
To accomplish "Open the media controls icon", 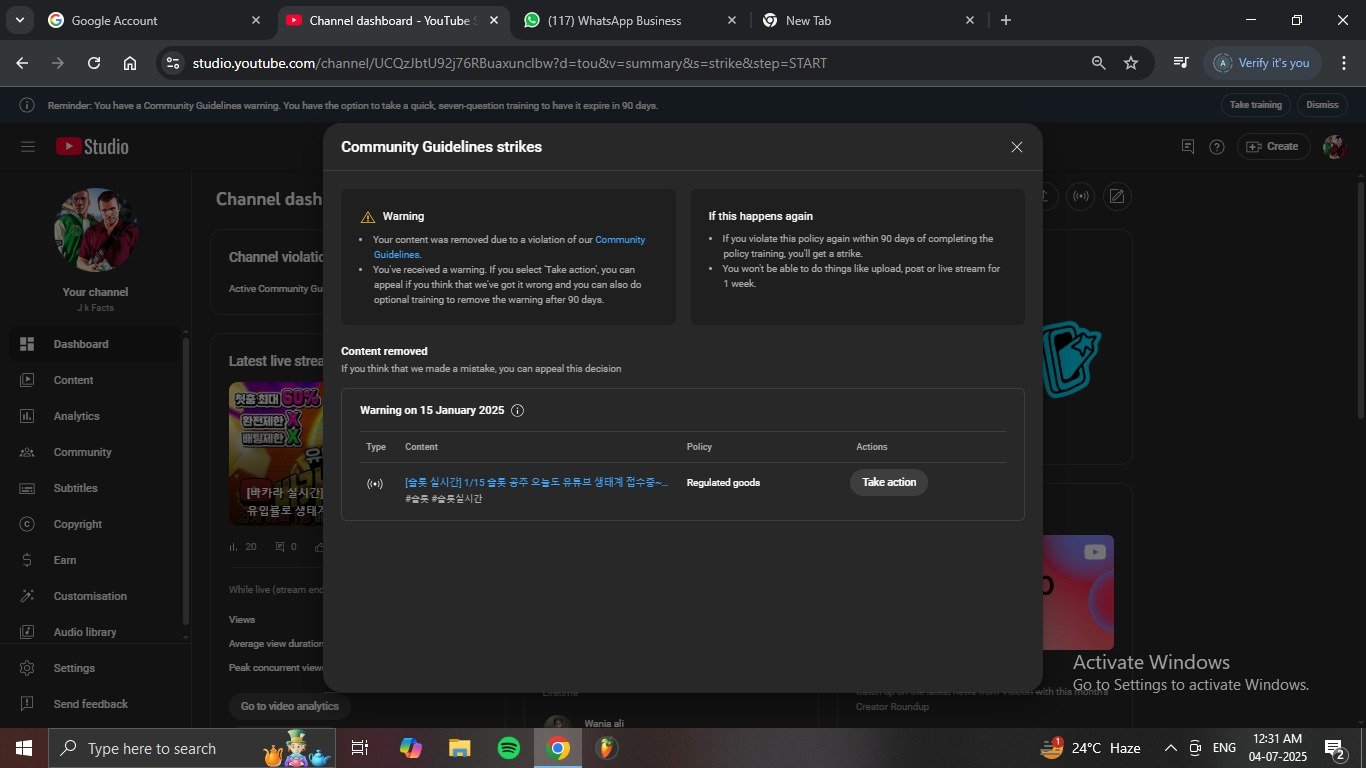I will pos(1181,63).
